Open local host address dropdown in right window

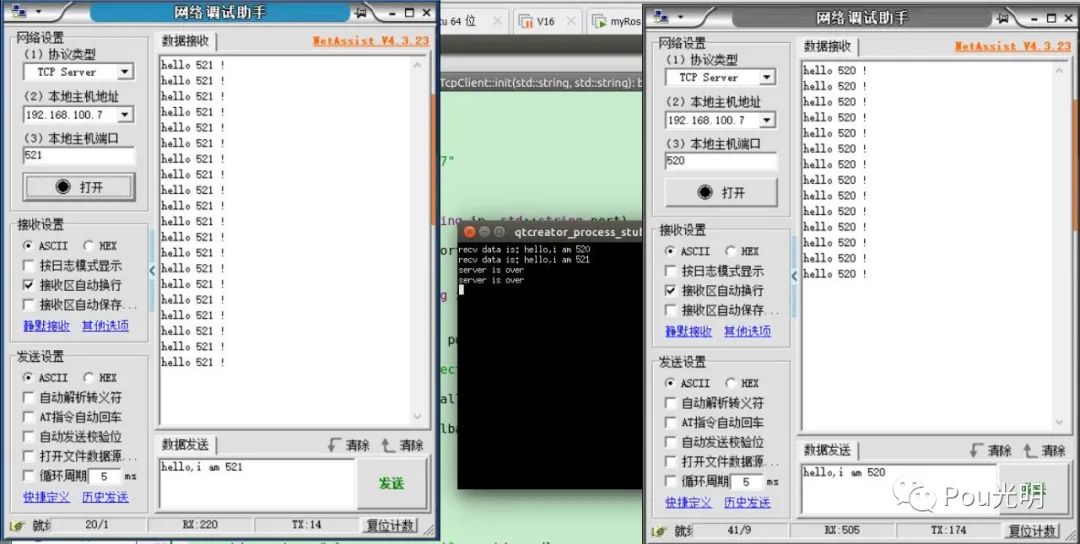(767, 120)
